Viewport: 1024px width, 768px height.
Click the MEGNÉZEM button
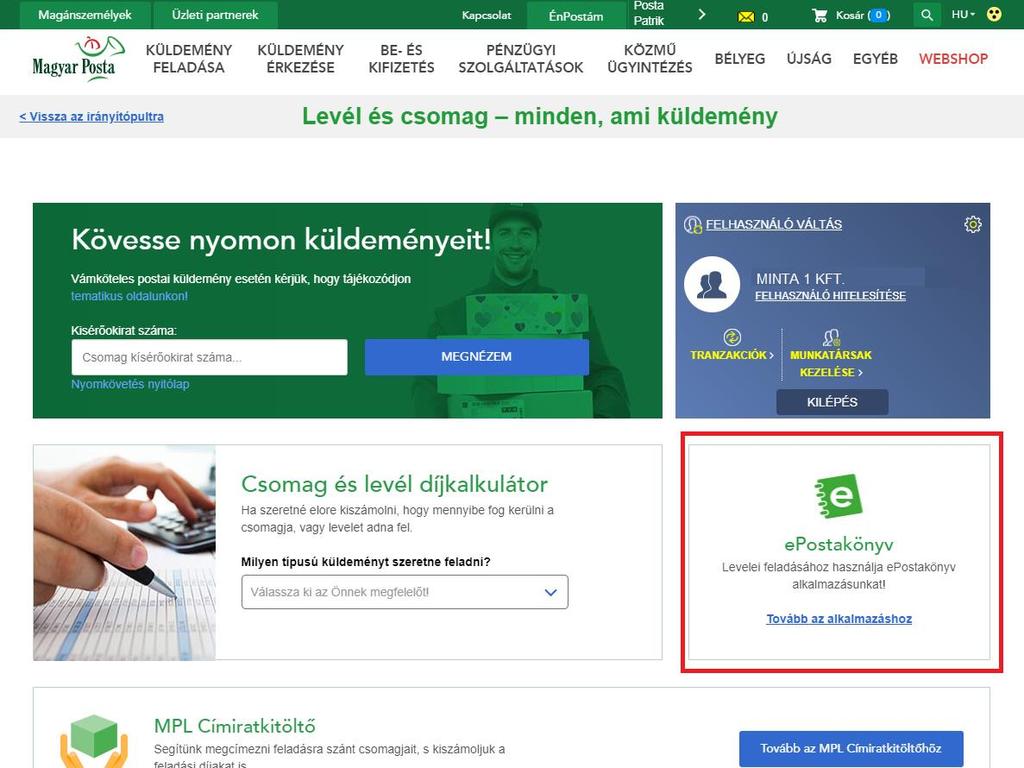tap(477, 357)
